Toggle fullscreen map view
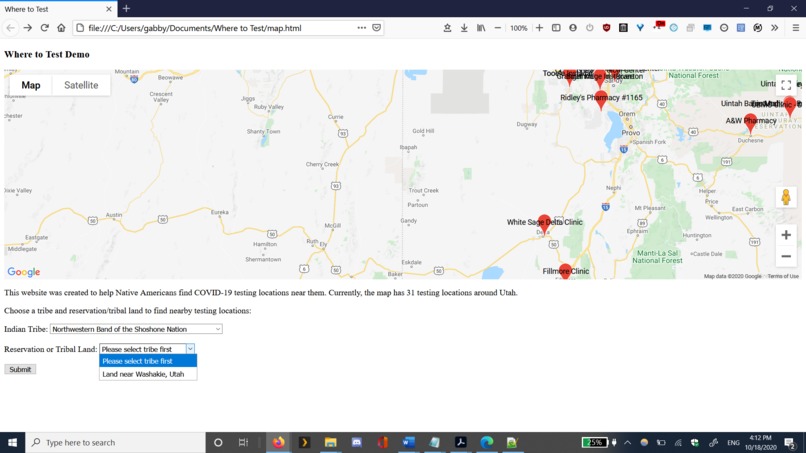The width and height of the screenshot is (806, 453). [786, 85]
